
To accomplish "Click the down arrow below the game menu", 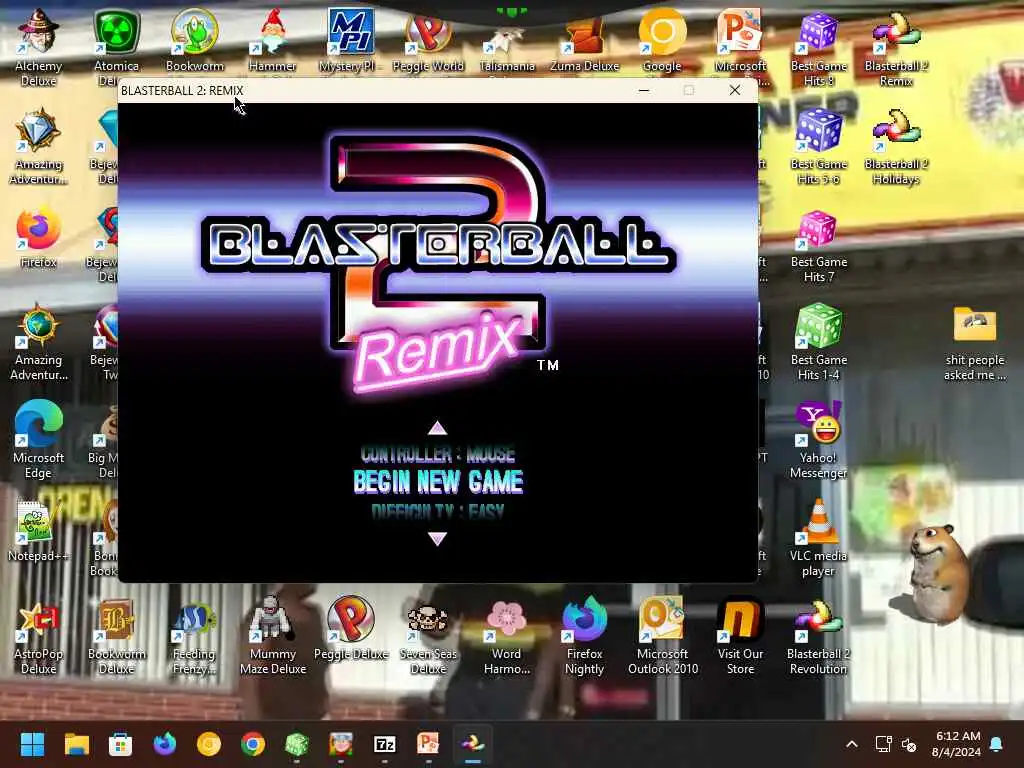I will (x=437, y=538).
